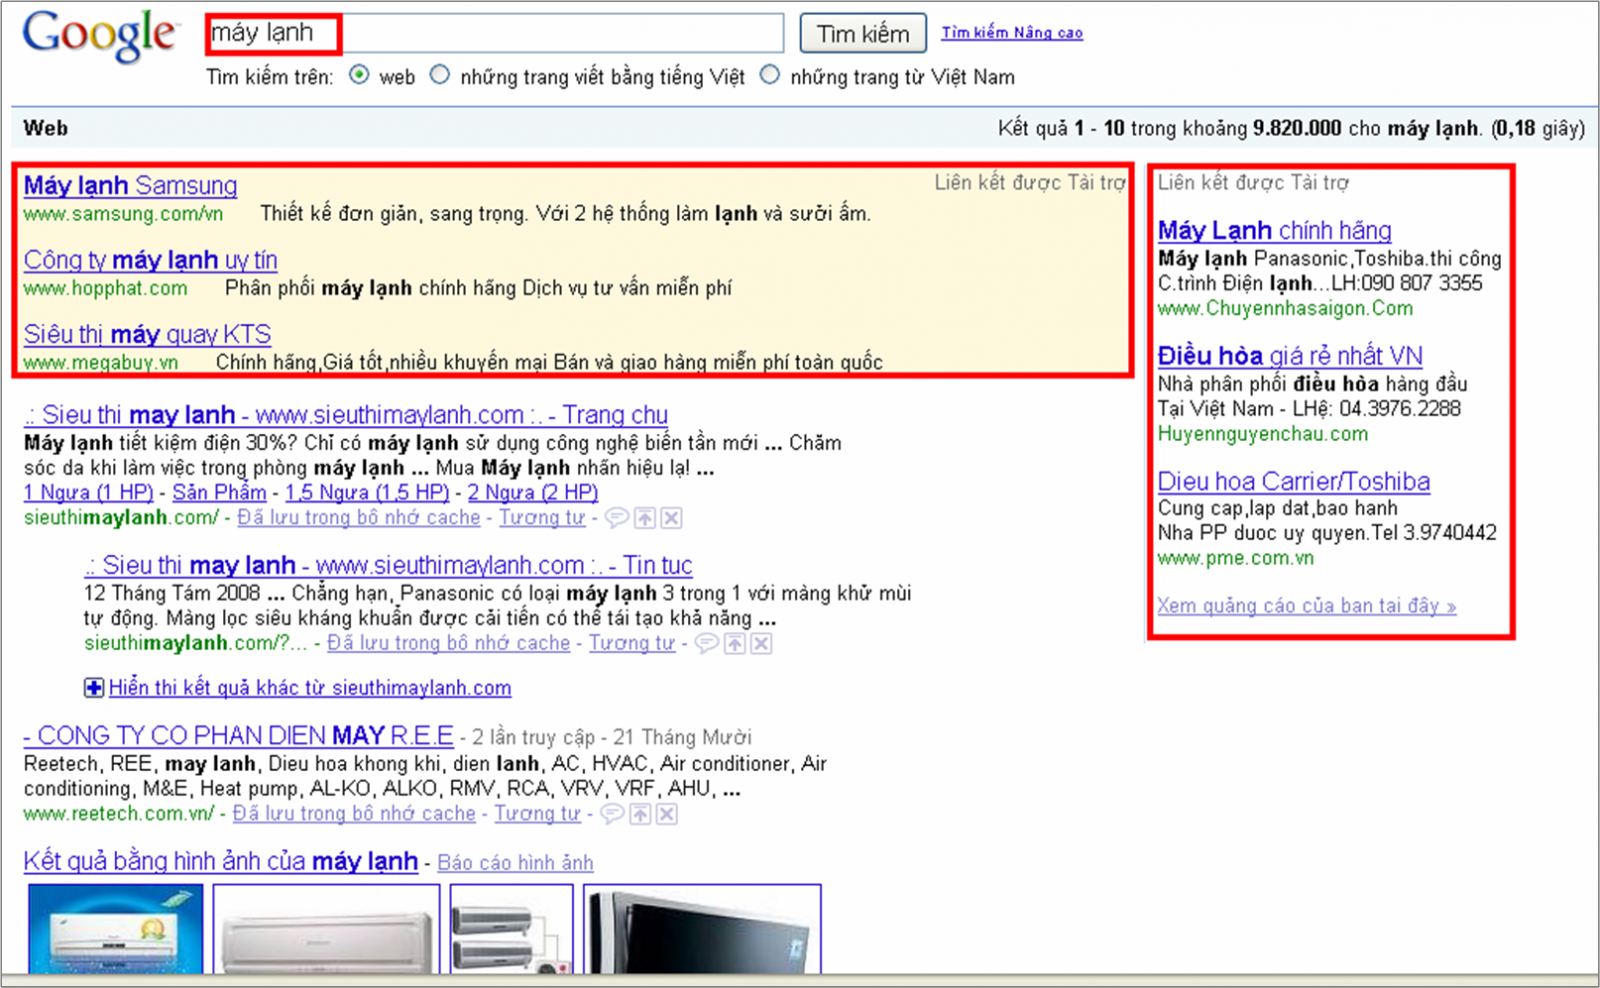The width and height of the screenshot is (1600, 988).
Task: Open 'Sieu thi may lanh - Tin tuc' result
Action: click(x=388, y=566)
